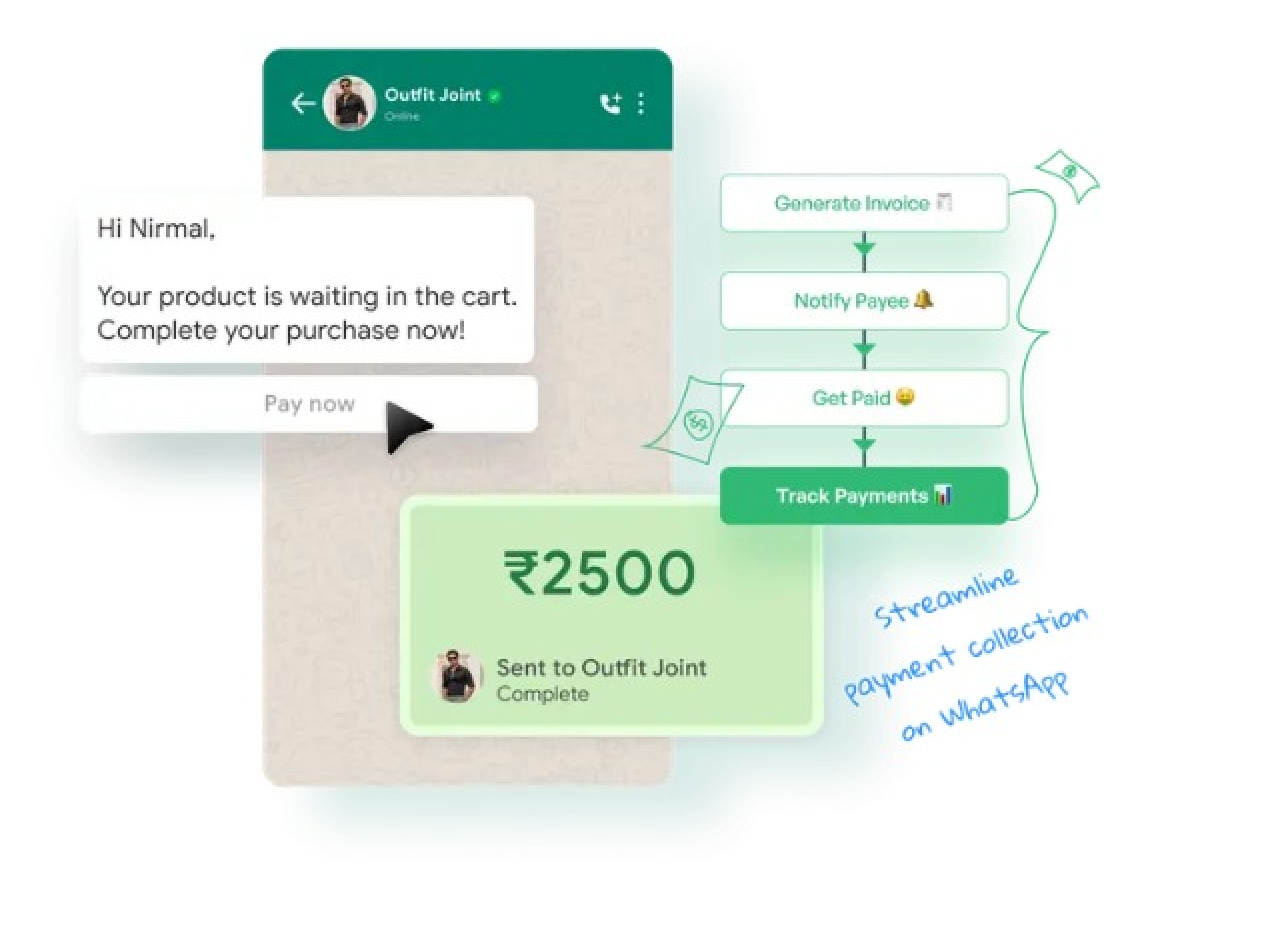Image resolution: width=1261 pixels, height=939 pixels.
Task: Open the Hi Nirmal cart message bubble
Action: click(x=306, y=280)
